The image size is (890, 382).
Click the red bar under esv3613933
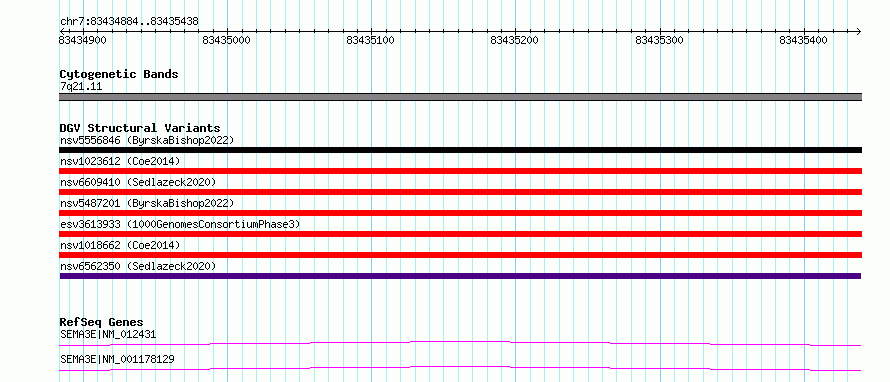coord(460,234)
